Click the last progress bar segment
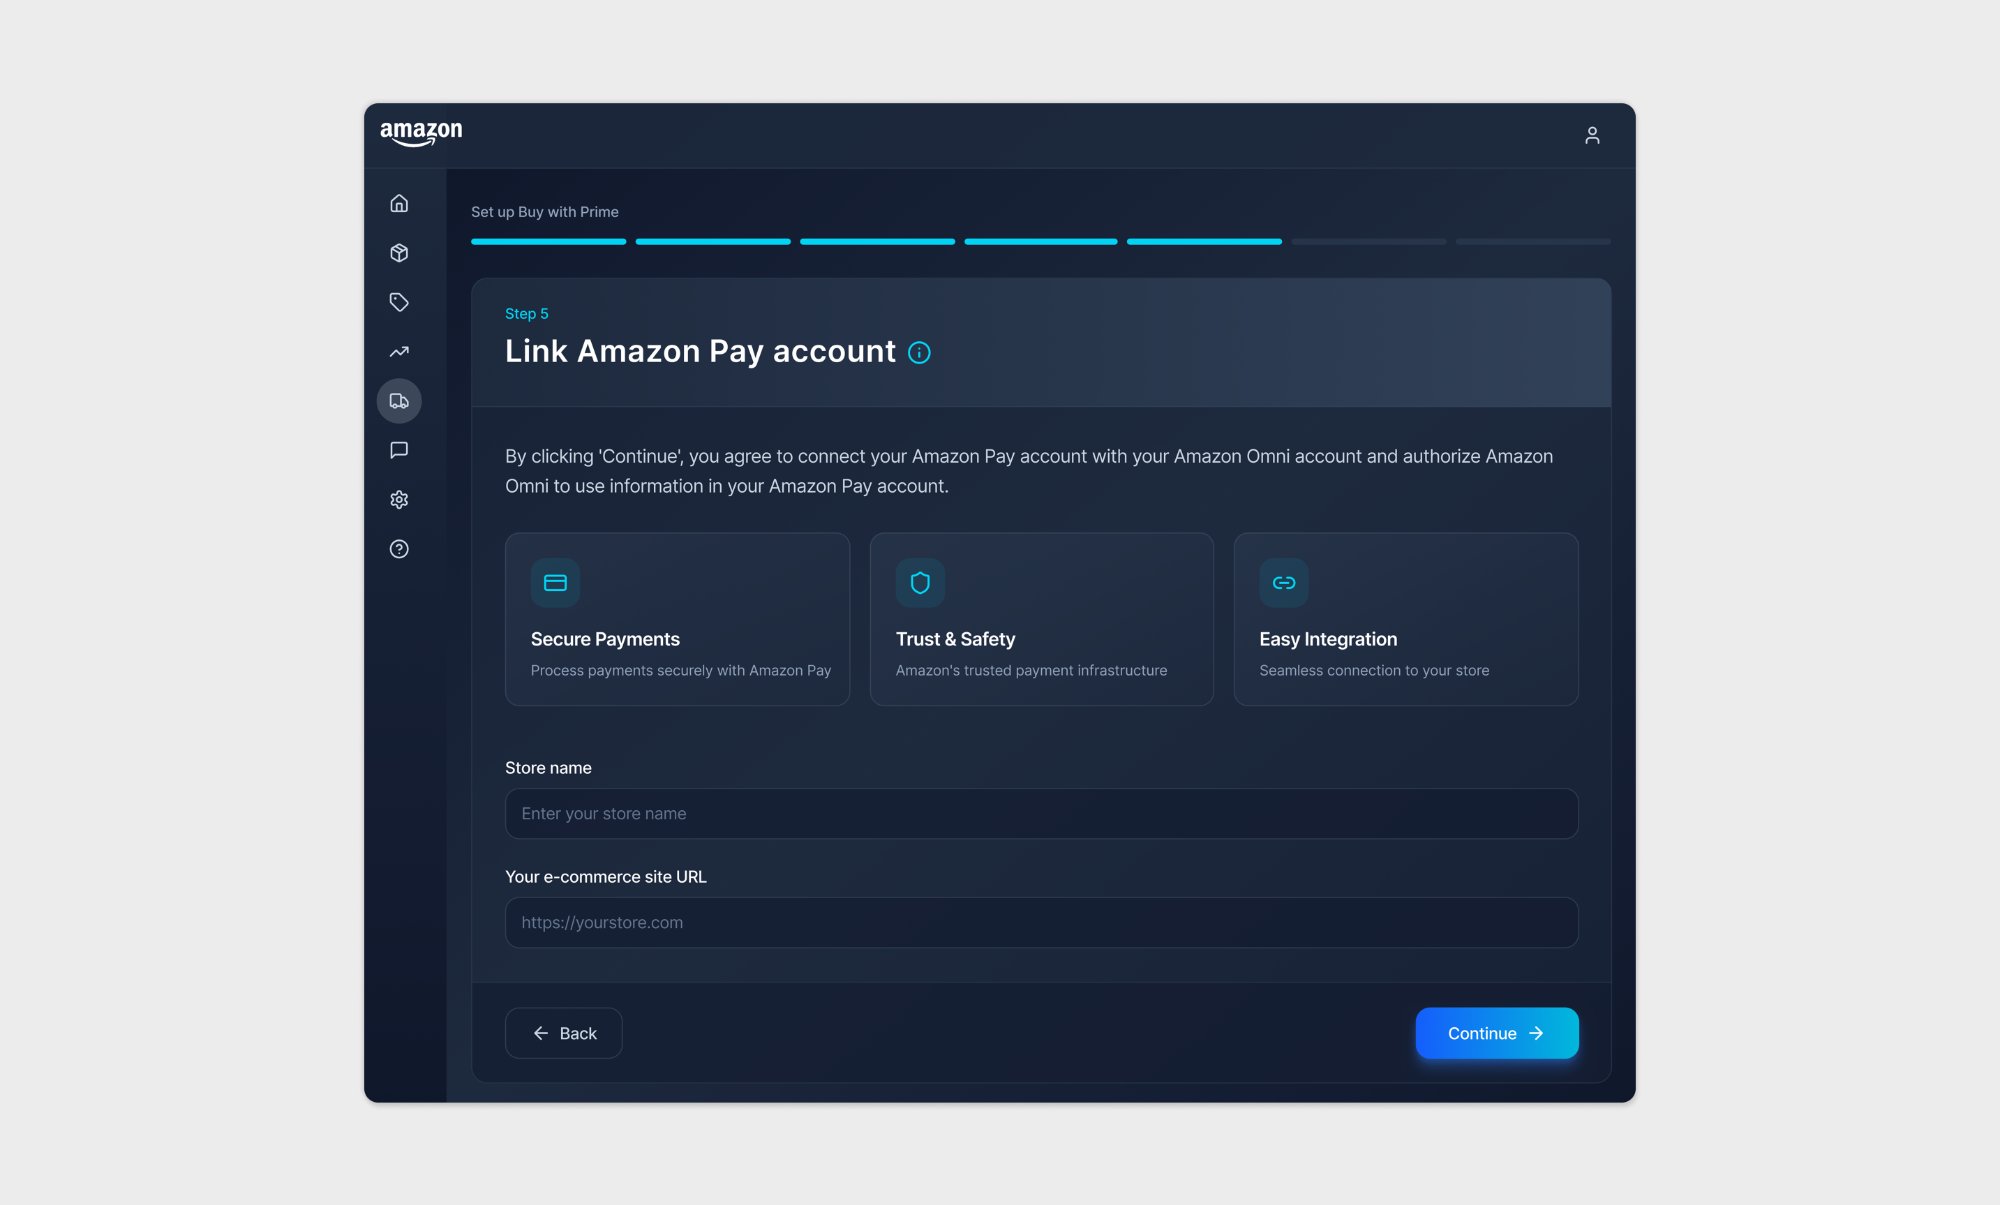Image resolution: width=2000 pixels, height=1205 pixels. click(1532, 242)
